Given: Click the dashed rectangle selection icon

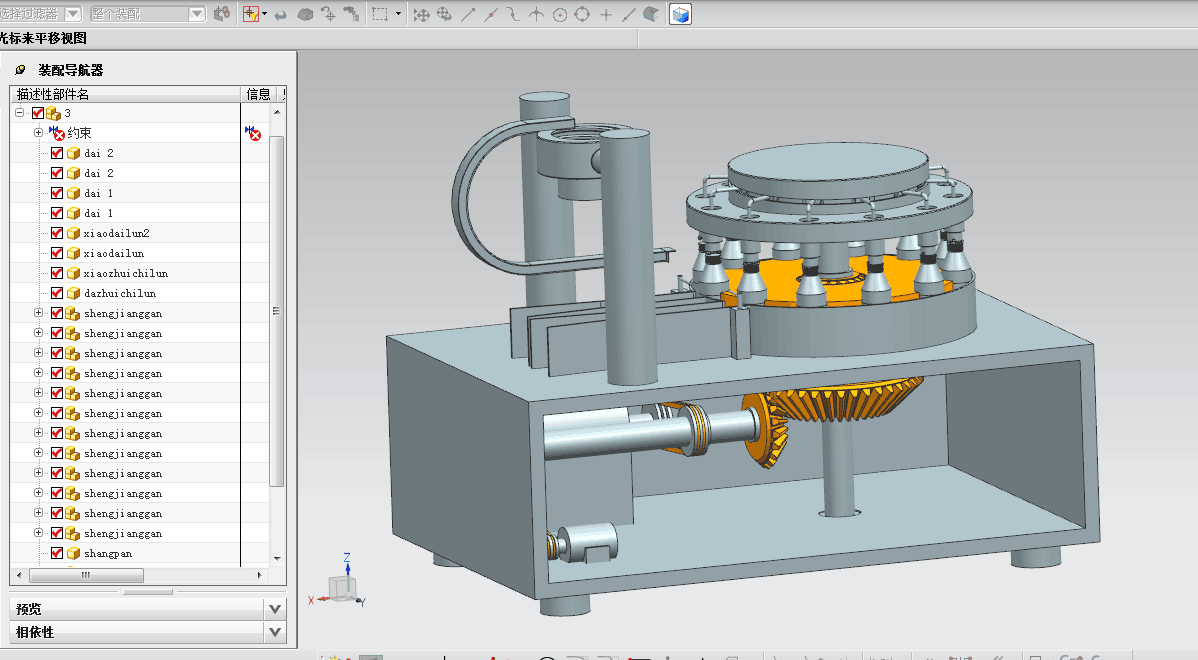Looking at the screenshot, I should pyautogui.click(x=380, y=14).
